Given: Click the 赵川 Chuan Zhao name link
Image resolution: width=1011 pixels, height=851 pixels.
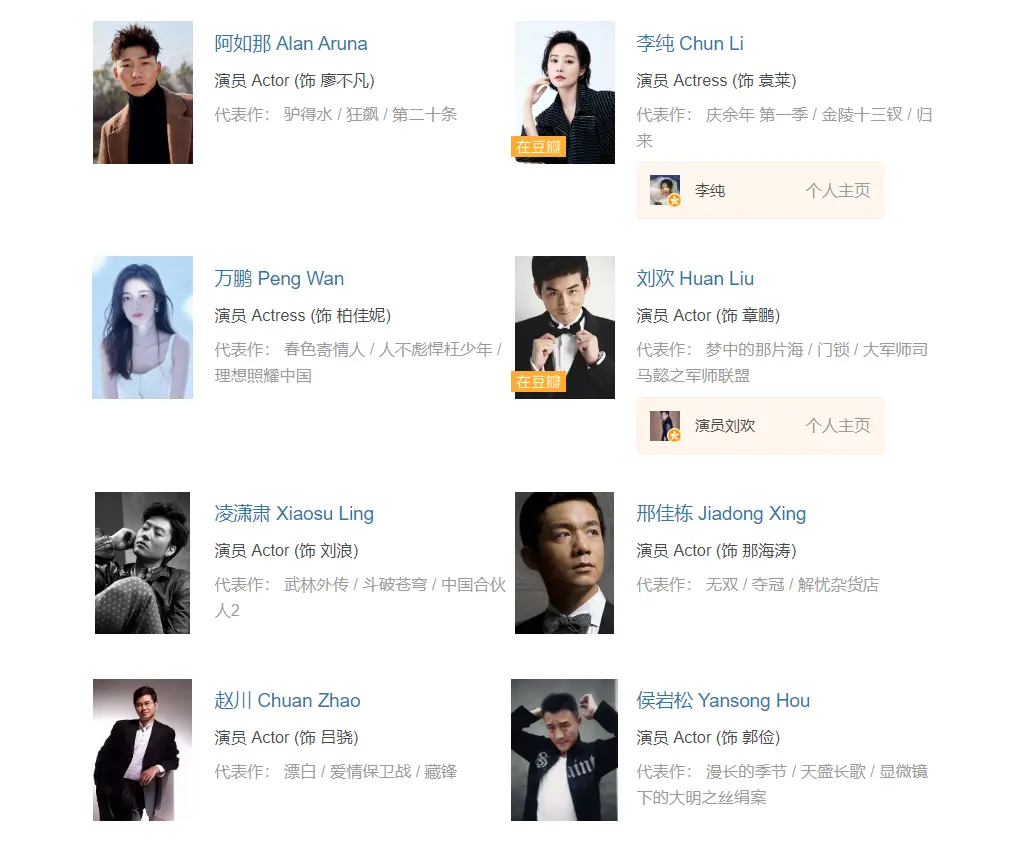Looking at the screenshot, I should click(288, 701).
